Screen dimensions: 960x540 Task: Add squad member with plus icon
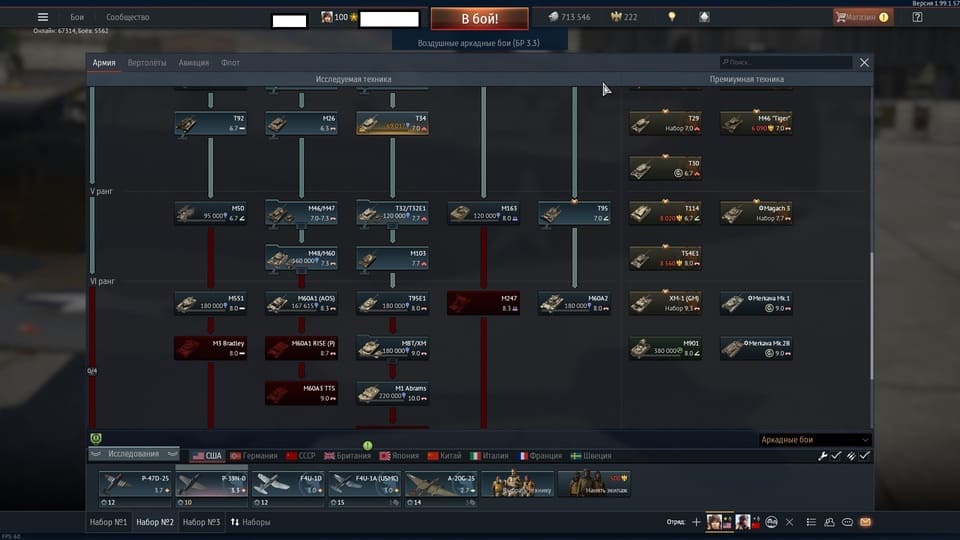696,522
